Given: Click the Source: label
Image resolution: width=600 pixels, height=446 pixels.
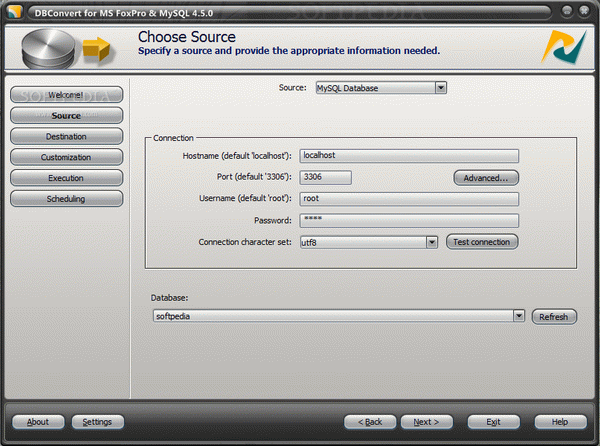Looking at the screenshot, I should [293, 88].
